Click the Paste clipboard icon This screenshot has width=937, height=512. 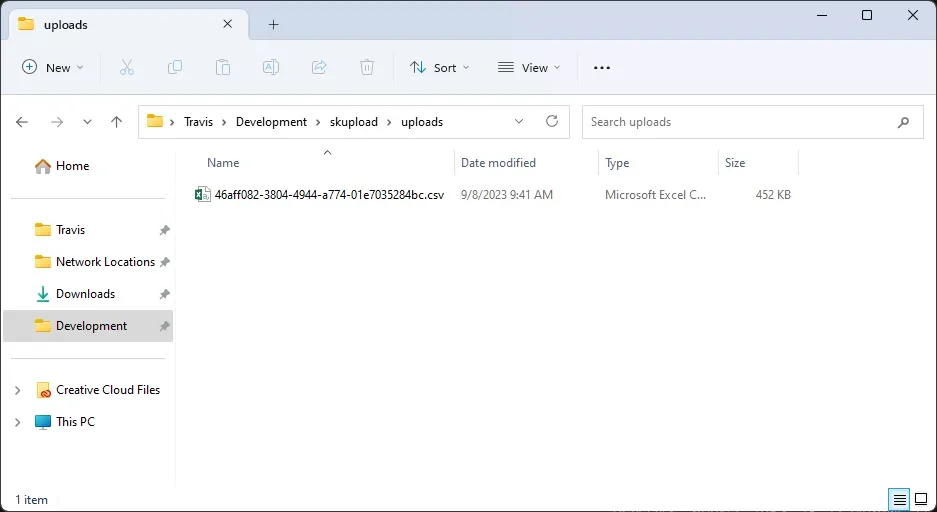pyautogui.click(x=223, y=67)
